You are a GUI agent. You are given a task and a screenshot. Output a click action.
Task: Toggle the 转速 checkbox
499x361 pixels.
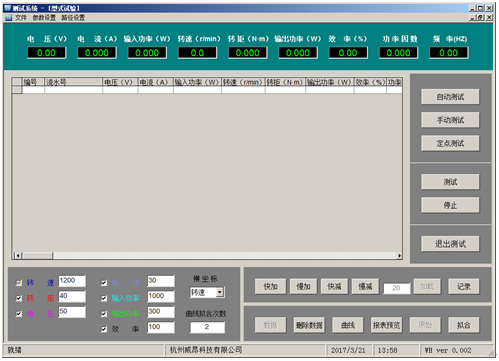(19, 283)
